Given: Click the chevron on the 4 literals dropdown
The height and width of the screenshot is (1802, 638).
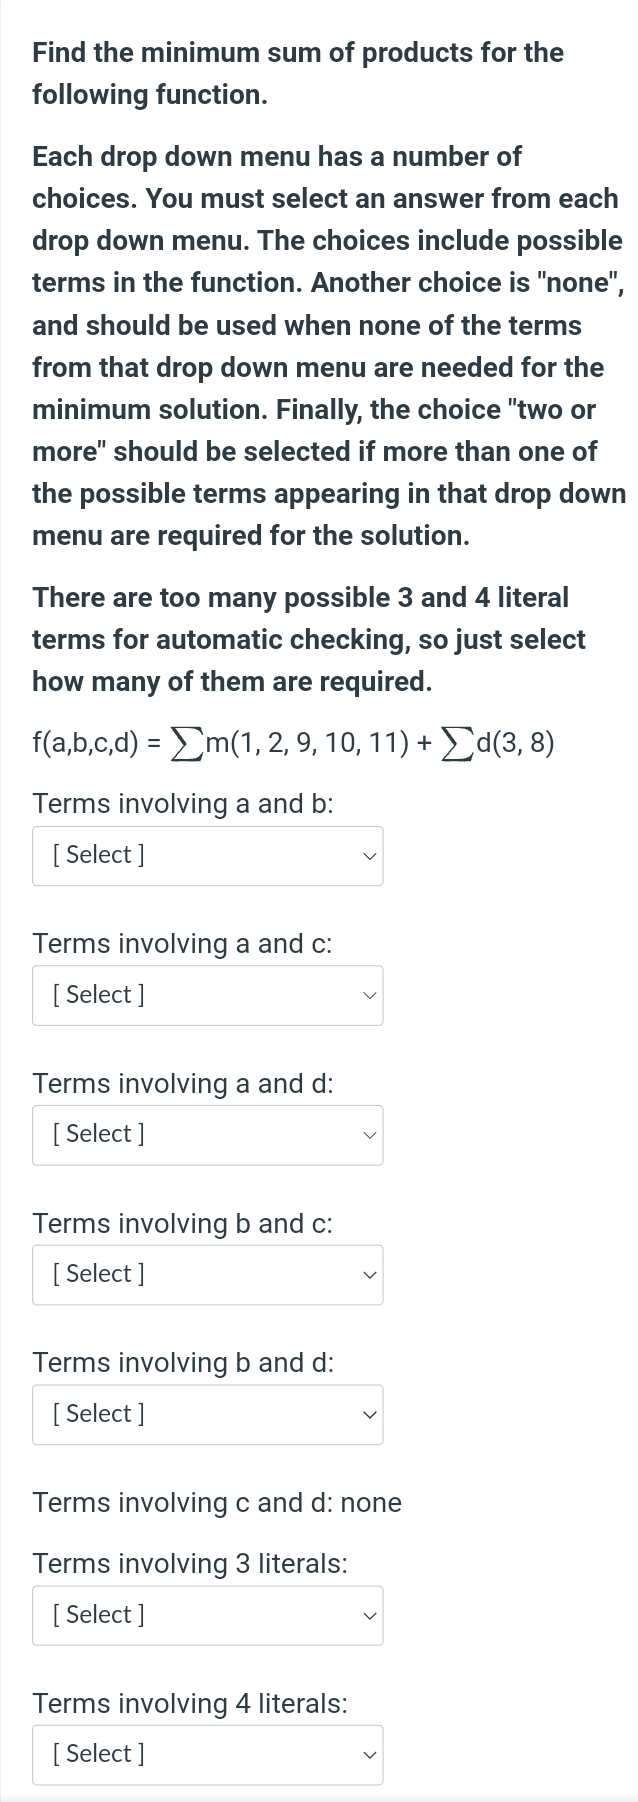Looking at the screenshot, I should [x=368, y=1756].
